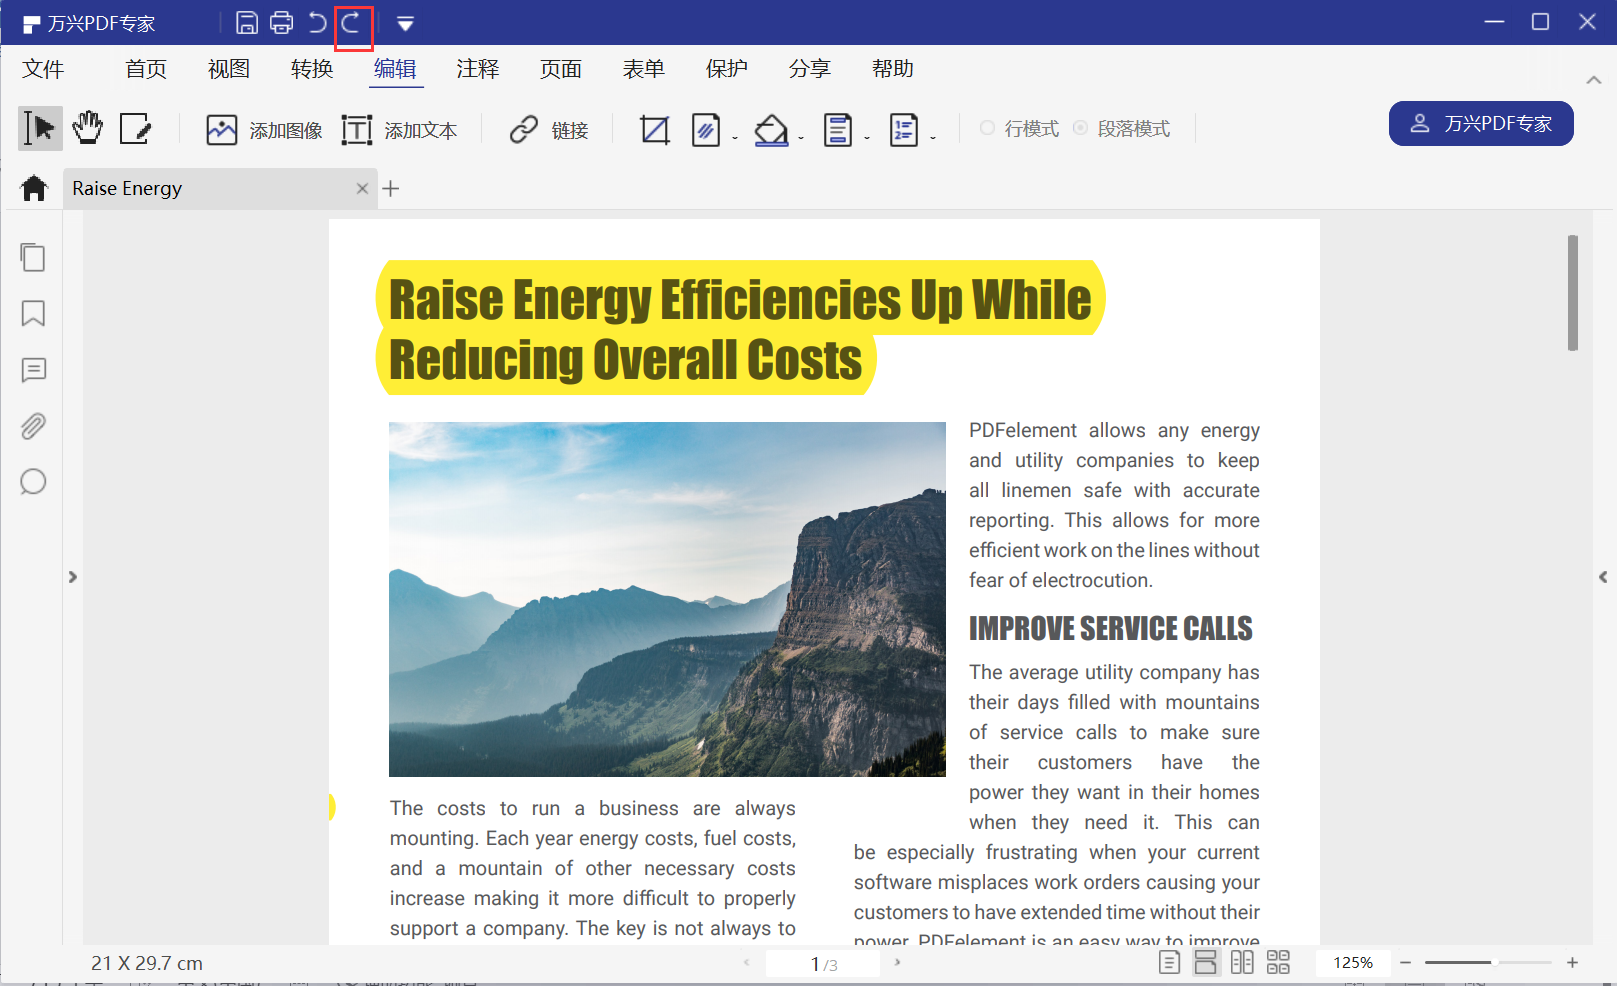The width and height of the screenshot is (1617, 986).
Task: Select the Hand pan tool
Action: point(88,128)
